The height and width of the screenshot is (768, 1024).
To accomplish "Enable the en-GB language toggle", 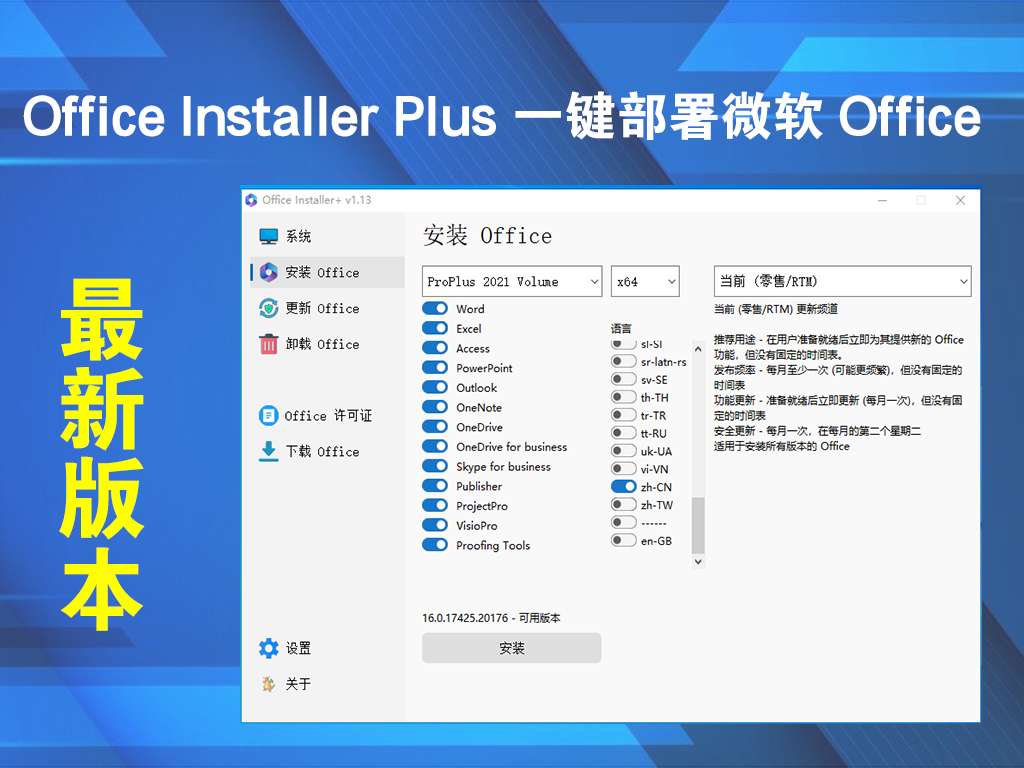I will (x=624, y=540).
